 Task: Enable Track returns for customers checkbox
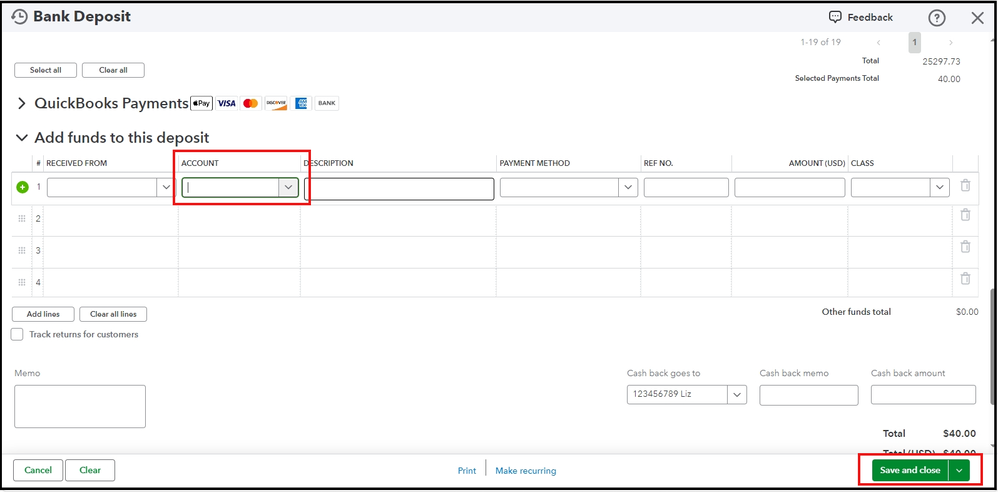click(17, 334)
